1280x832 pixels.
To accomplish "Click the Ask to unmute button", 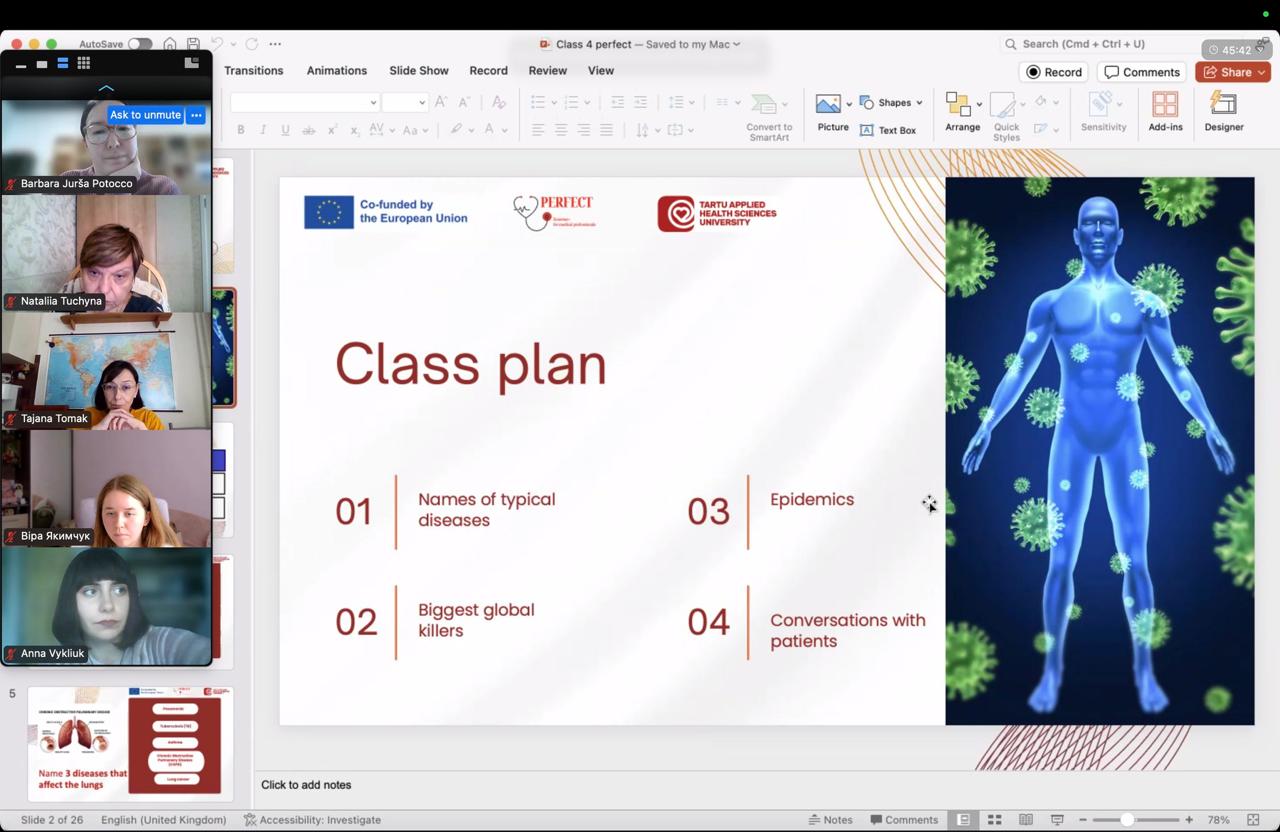I will click(x=145, y=115).
